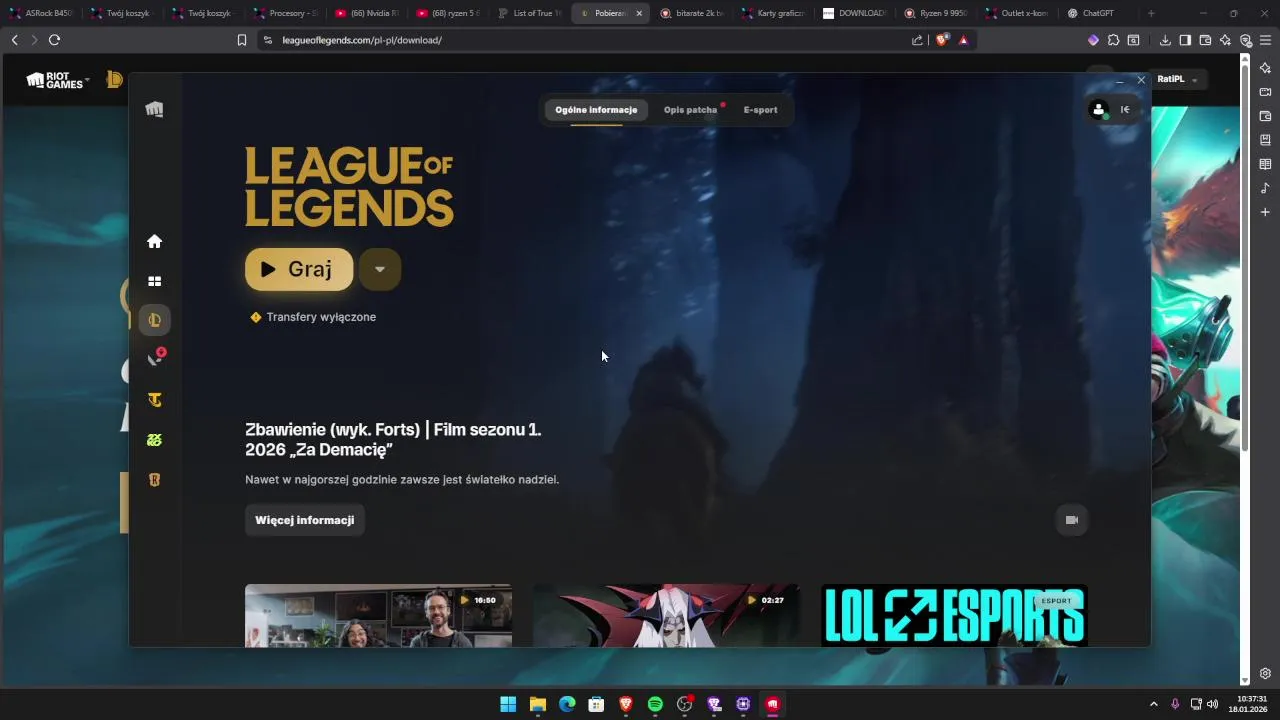
Task: Click the Transfery wyłączone warning icon
Action: coord(256,317)
